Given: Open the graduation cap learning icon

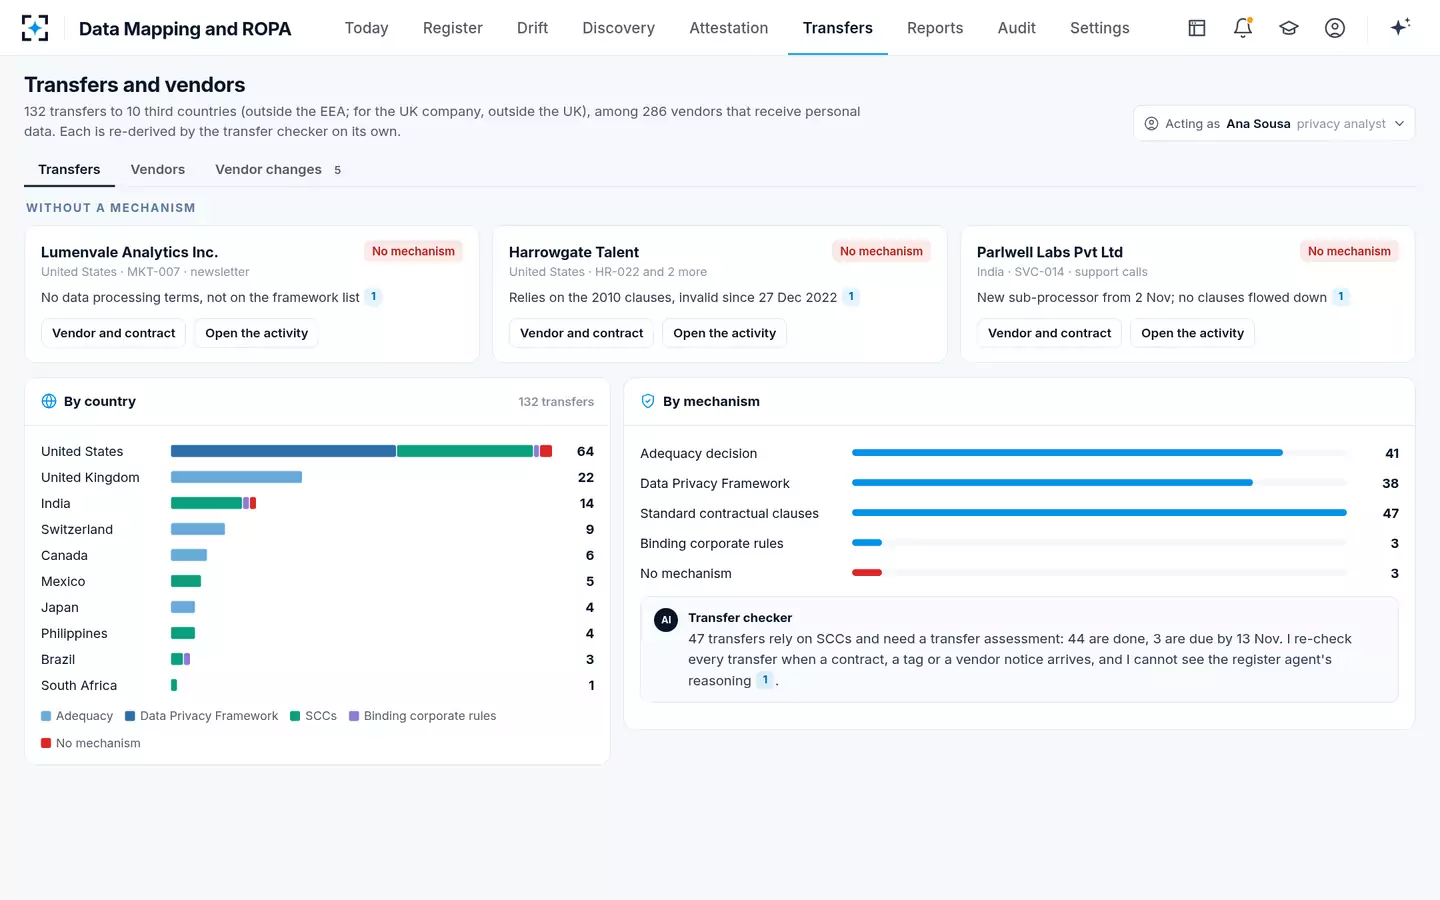Looking at the screenshot, I should pyautogui.click(x=1289, y=28).
